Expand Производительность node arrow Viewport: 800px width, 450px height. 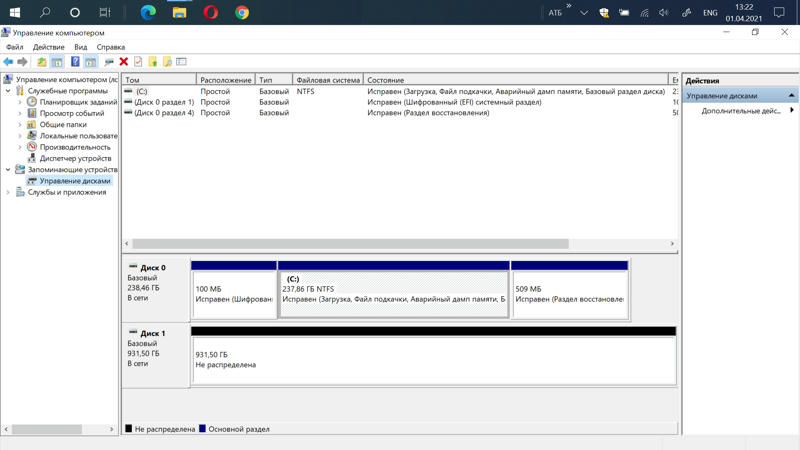20,147
